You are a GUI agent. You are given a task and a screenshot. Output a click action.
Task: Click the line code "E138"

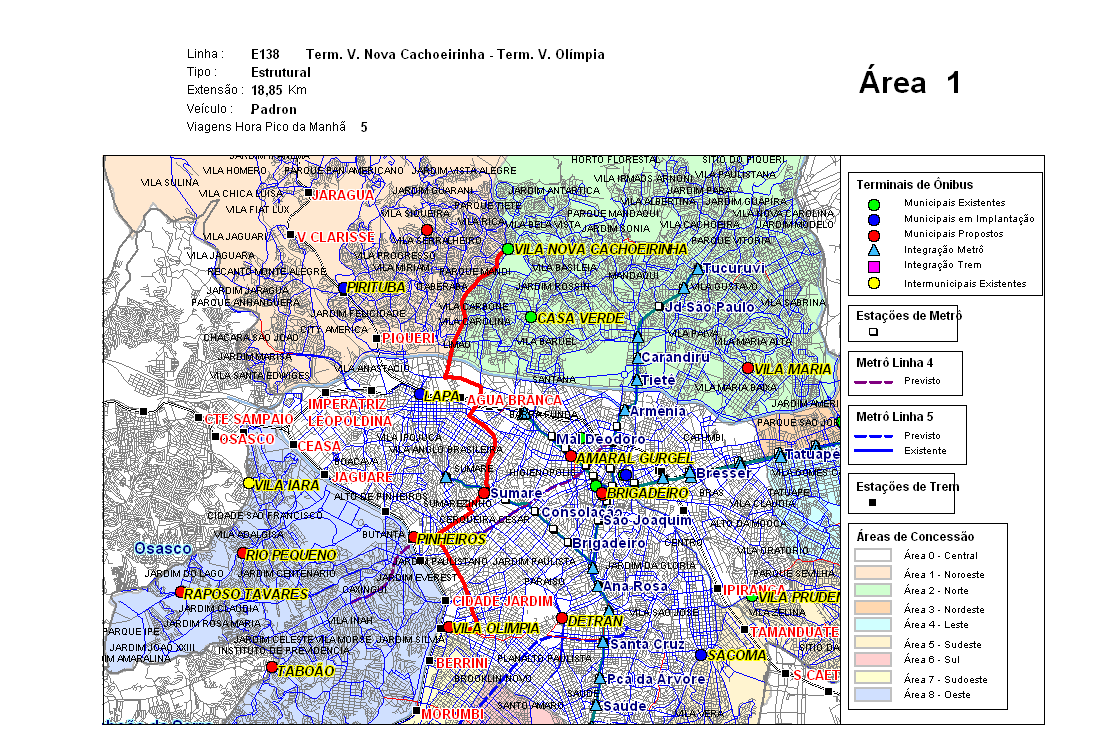point(265,54)
